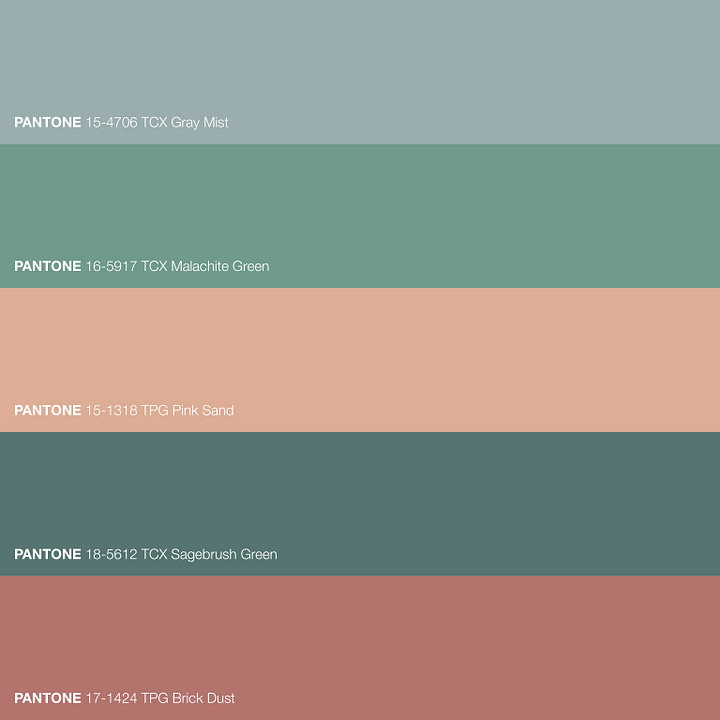Click the label '16-5917 TCX Malachite Green'
This screenshot has width=720, height=720.
point(177,266)
